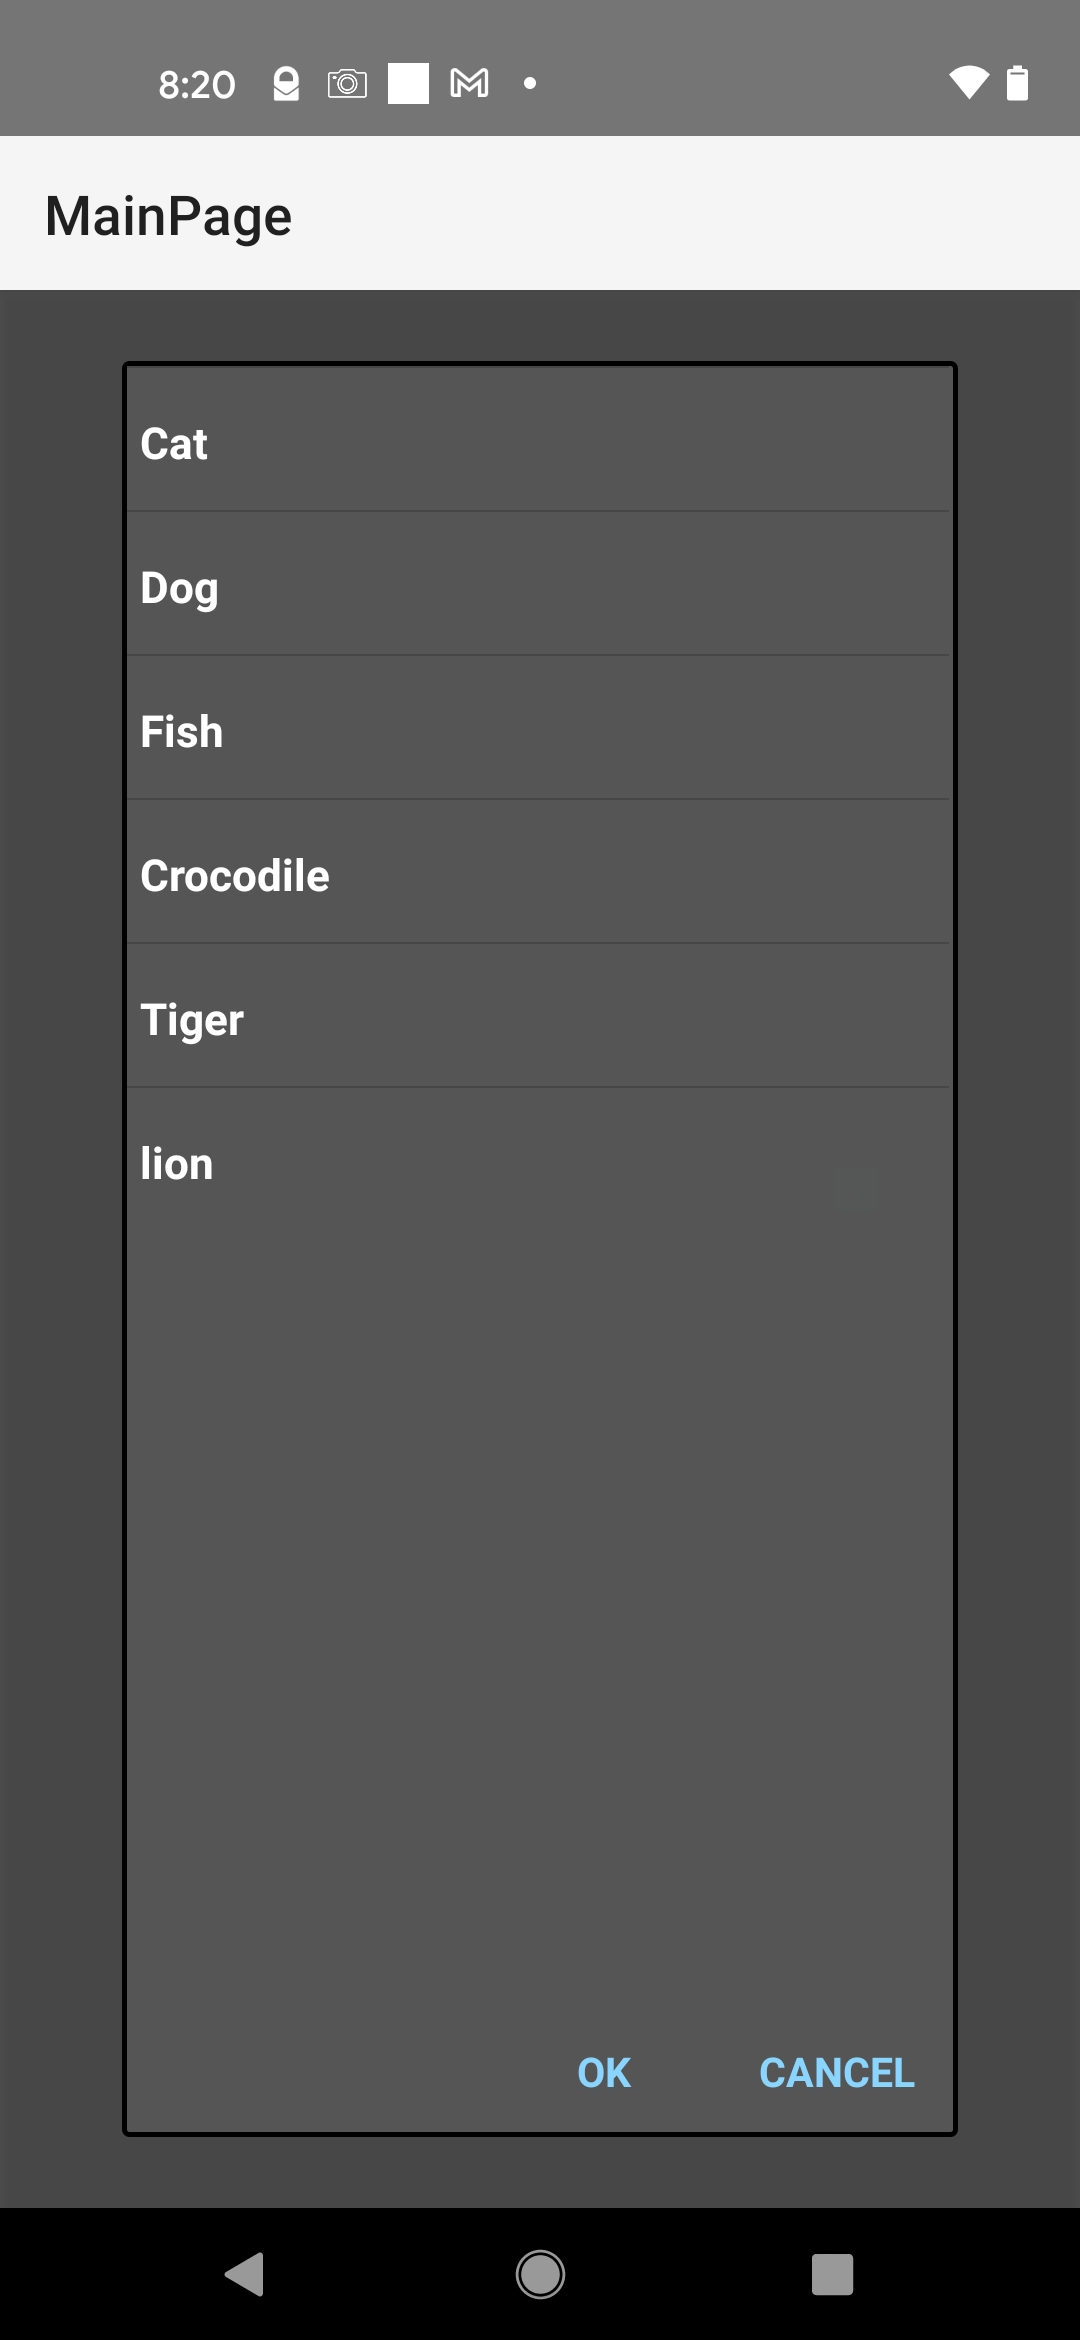Dismiss the dialog with CANCEL
The height and width of the screenshot is (2340, 1080).
pyautogui.click(x=836, y=2073)
